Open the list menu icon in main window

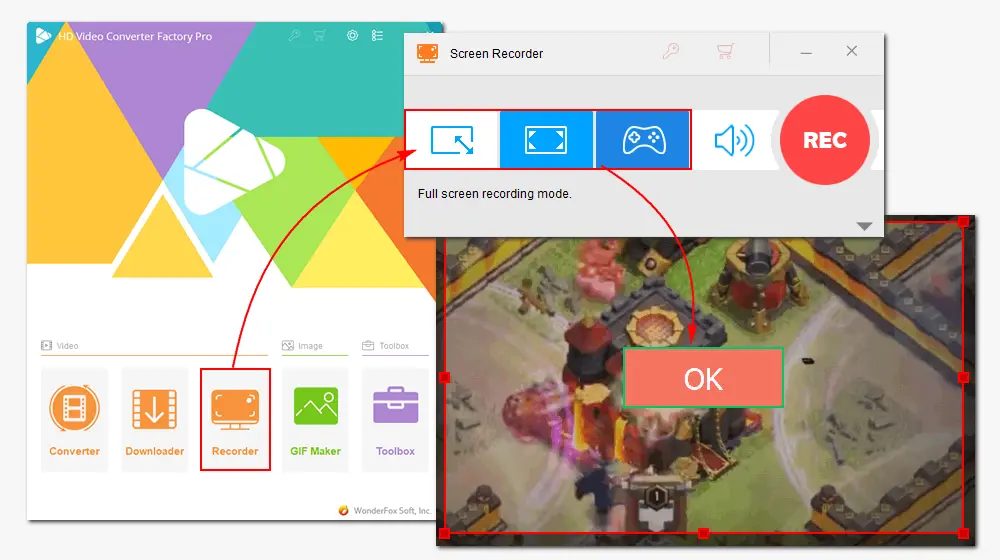(x=377, y=36)
